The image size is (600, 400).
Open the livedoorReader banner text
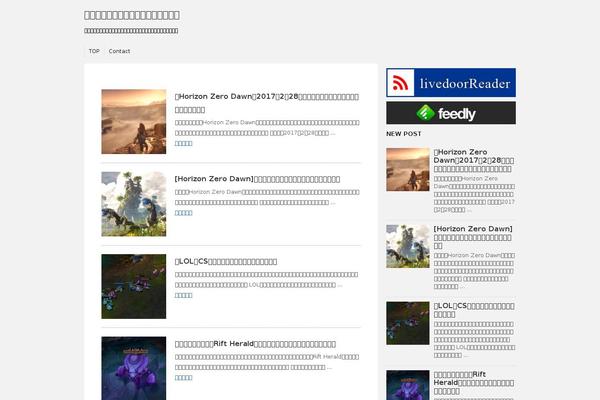(465, 83)
